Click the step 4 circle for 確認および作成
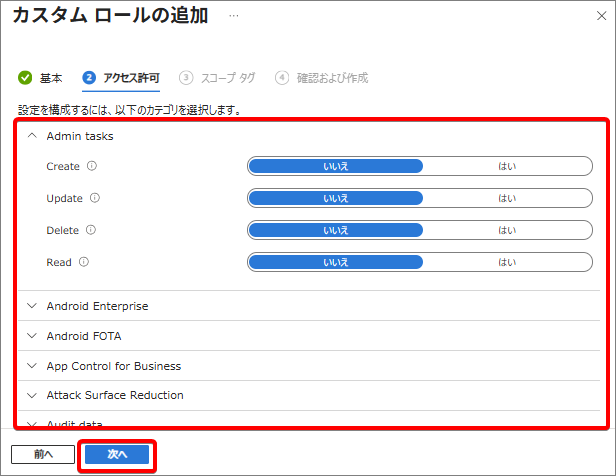 282,77
